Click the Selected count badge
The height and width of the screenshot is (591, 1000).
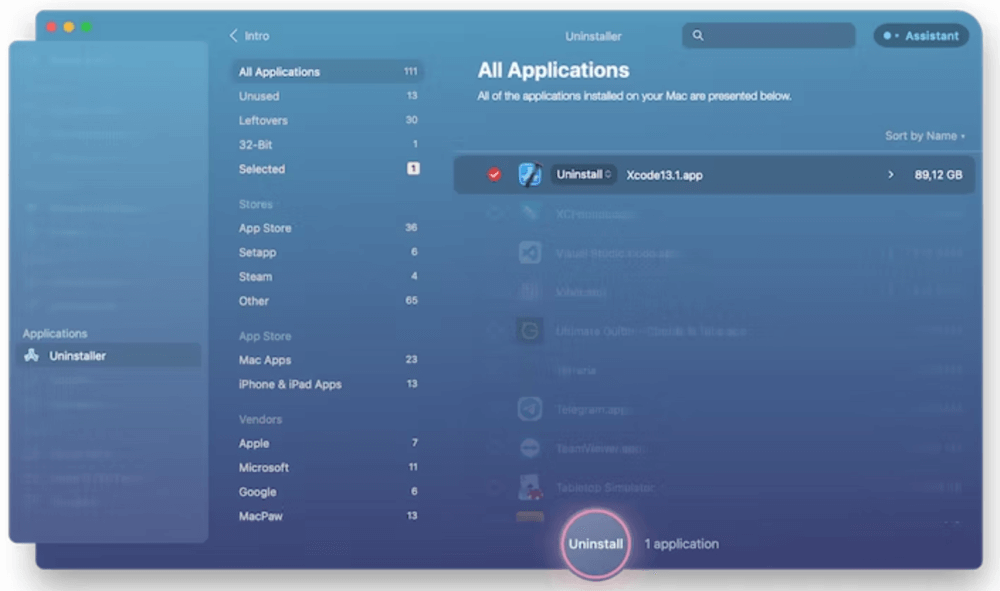point(413,168)
